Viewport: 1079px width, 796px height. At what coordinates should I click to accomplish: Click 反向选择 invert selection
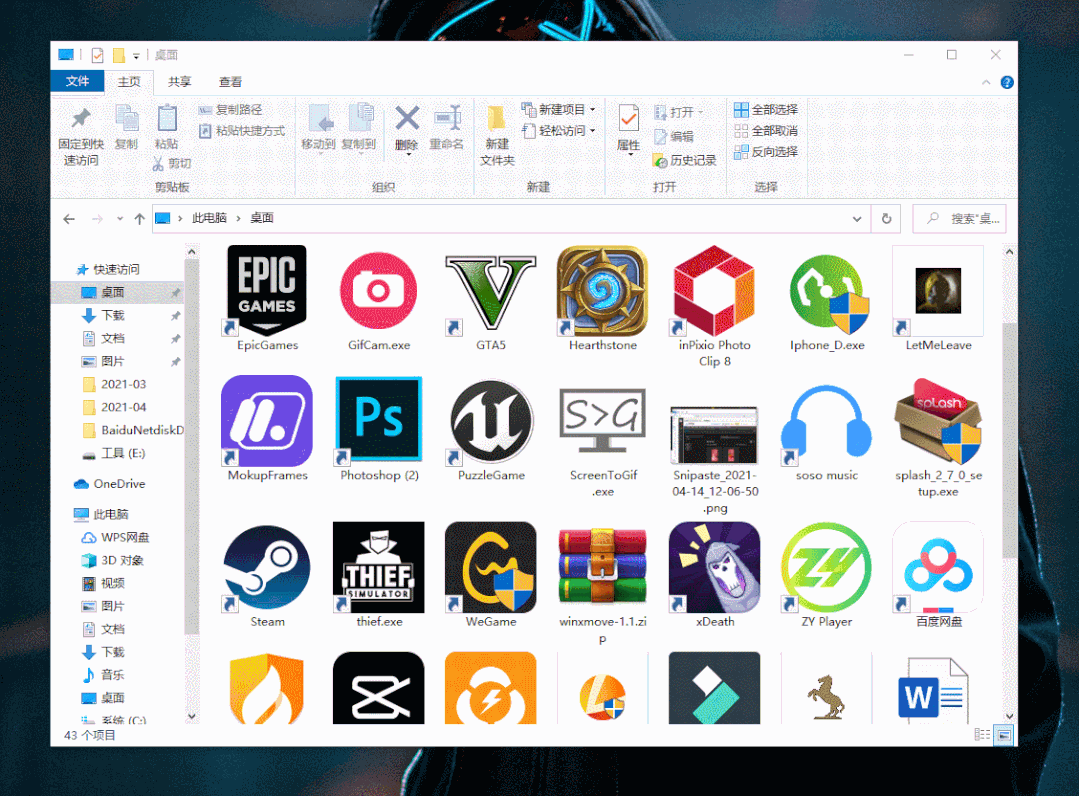tap(766, 152)
